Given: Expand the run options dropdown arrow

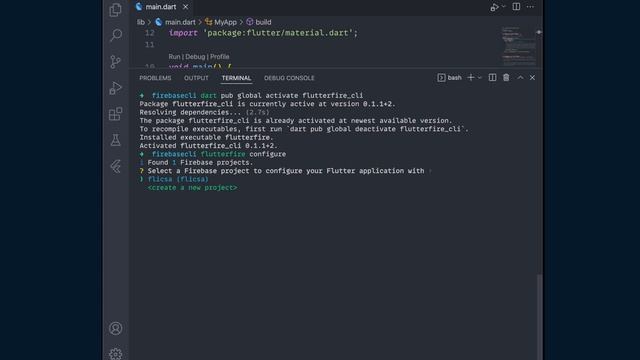Looking at the screenshot, I should (x=504, y=7).
